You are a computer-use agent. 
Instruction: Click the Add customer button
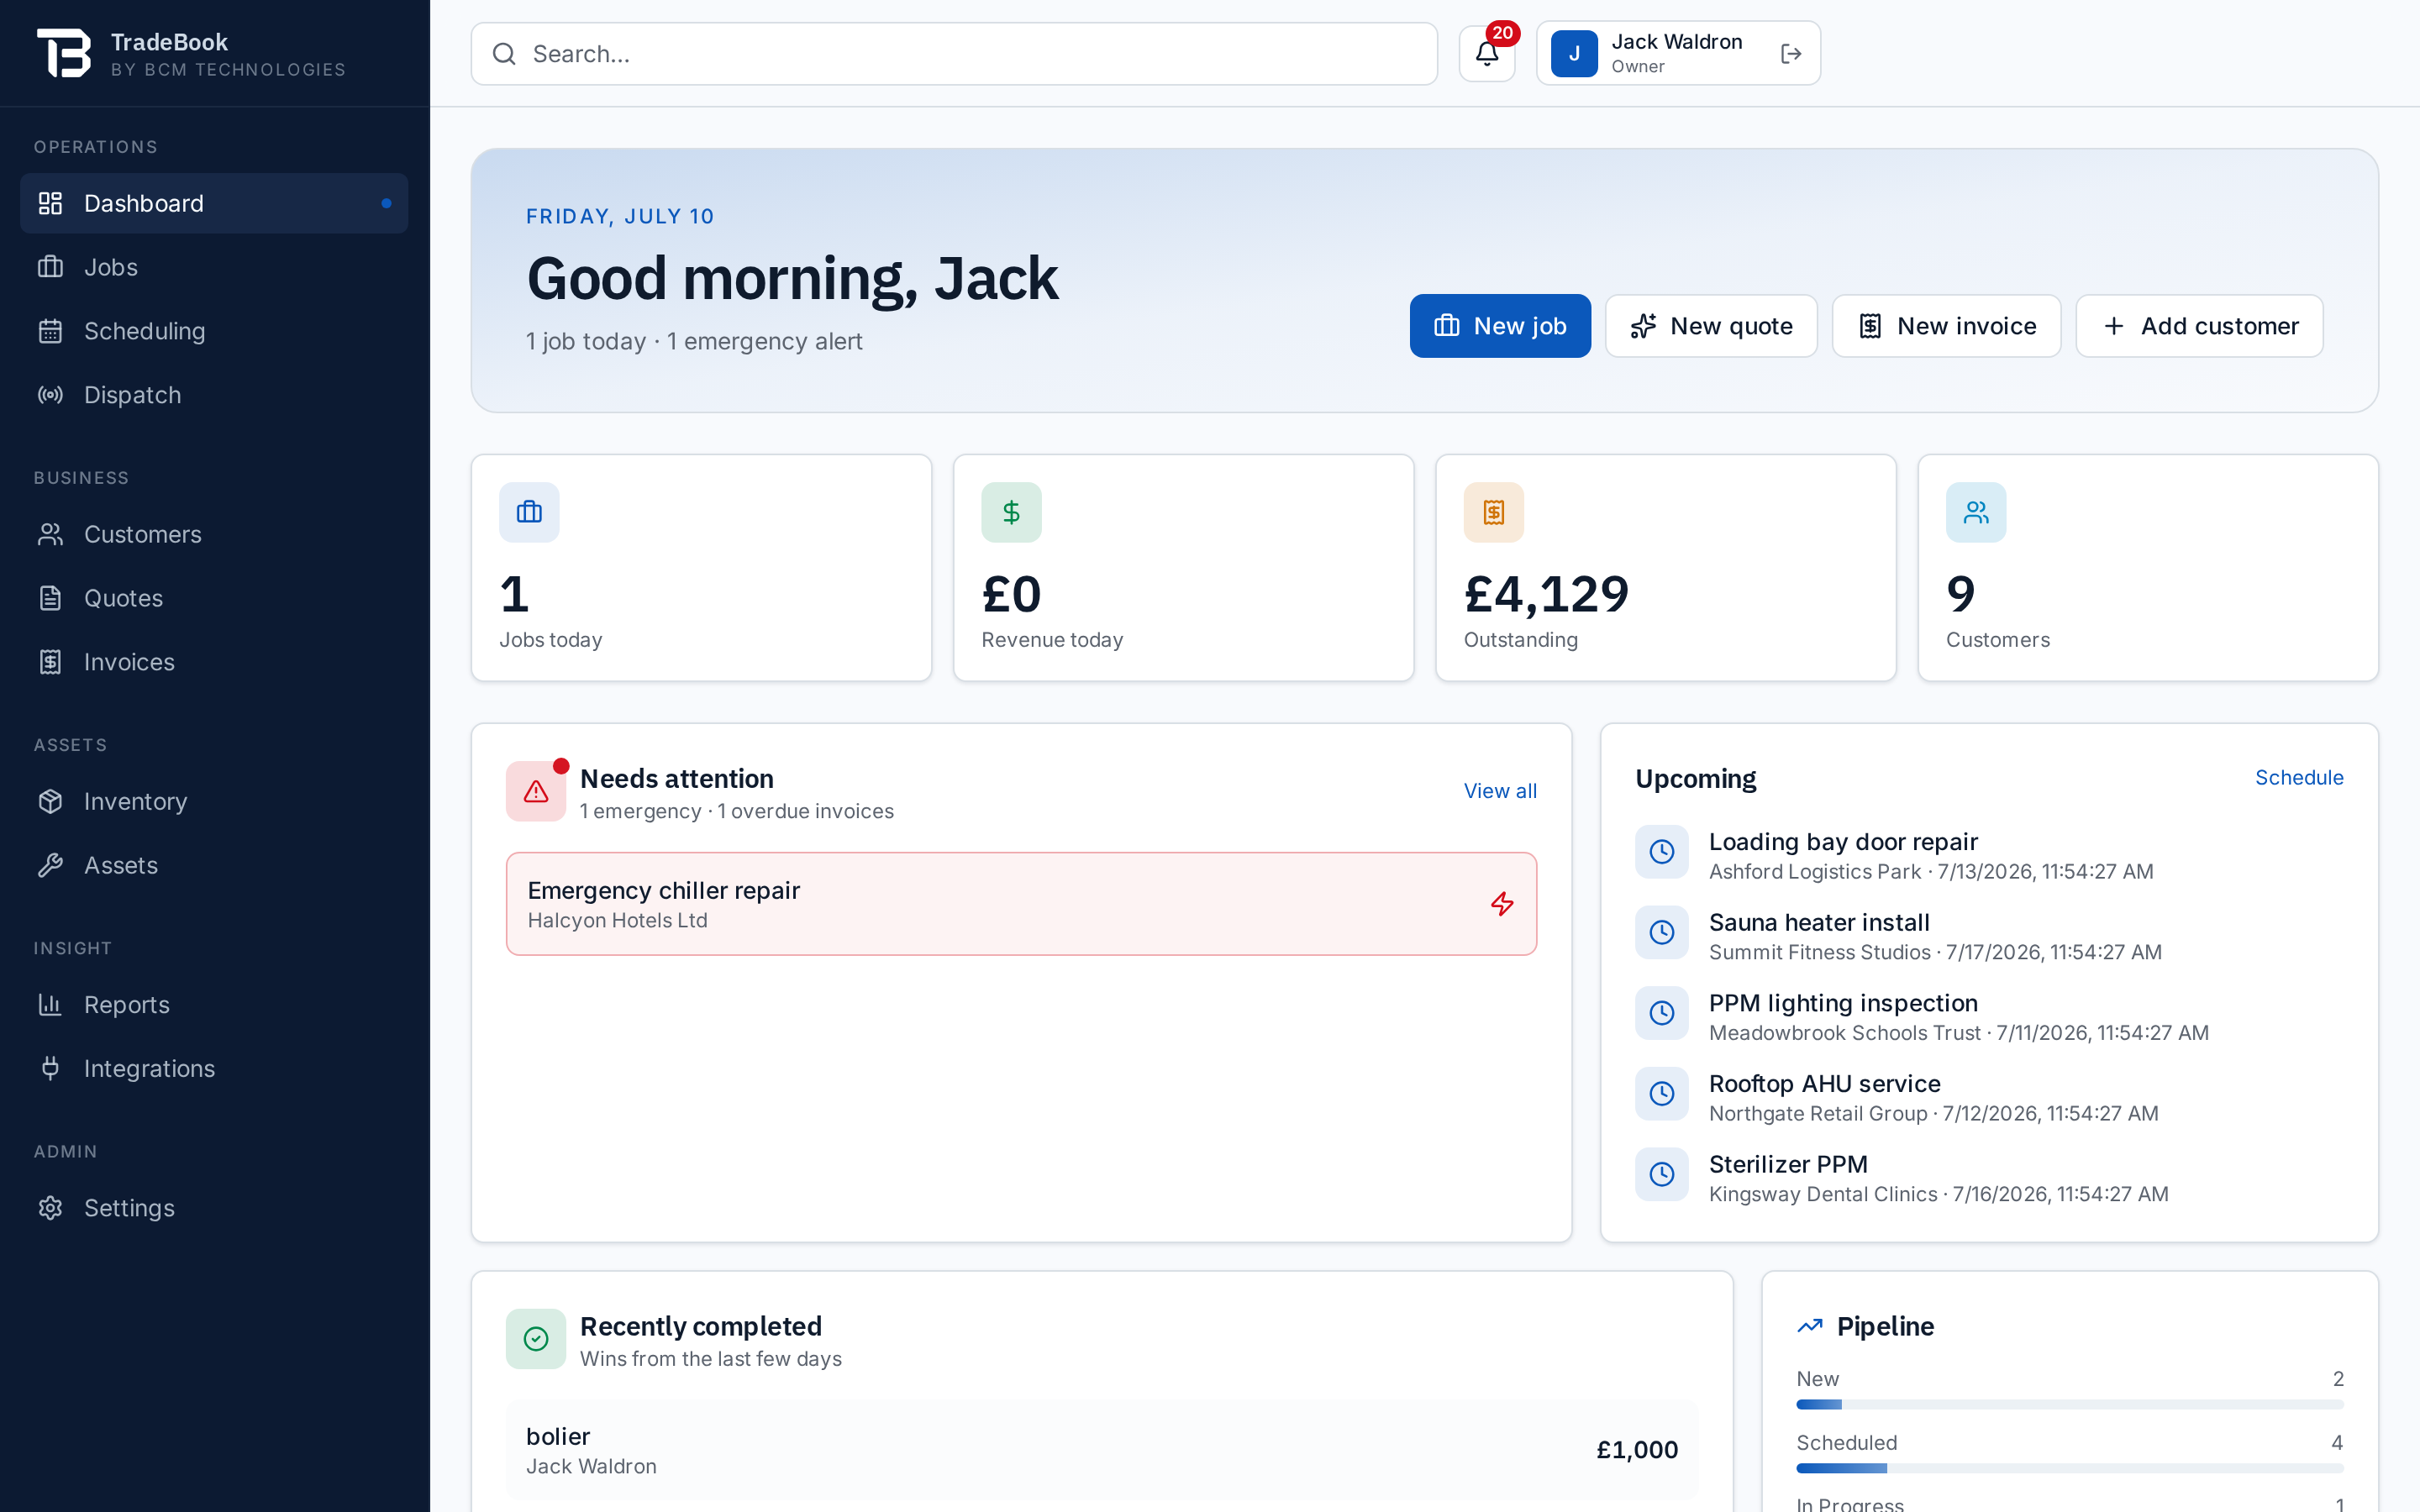click(x=2199, y=326)
